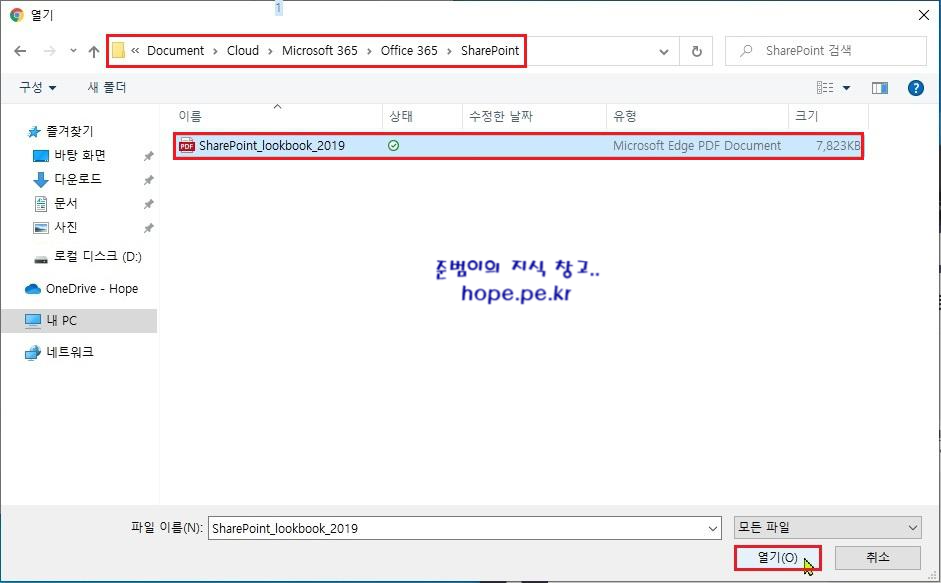Select the SharePoint_lookbook_2019 file
Viewport: 941px width, 583px height.
[x=519, y=146]
